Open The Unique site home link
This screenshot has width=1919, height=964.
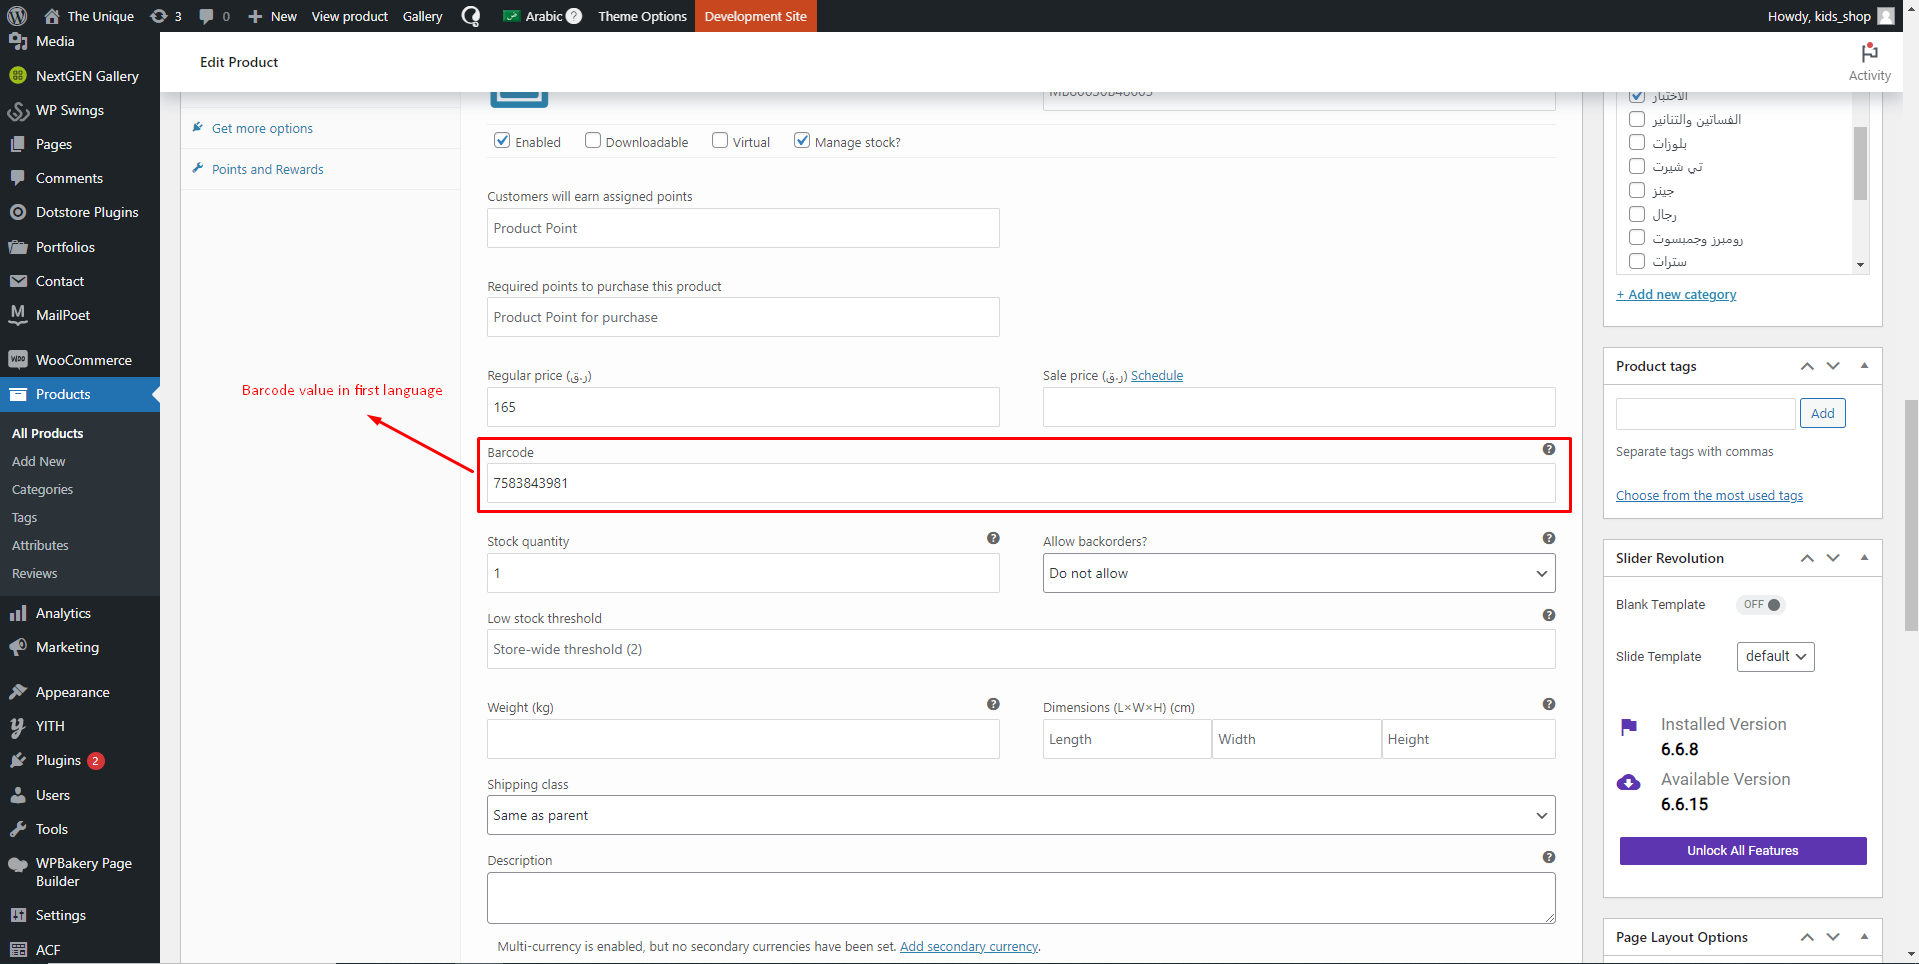pyautogui.click(x=89, y=16)
